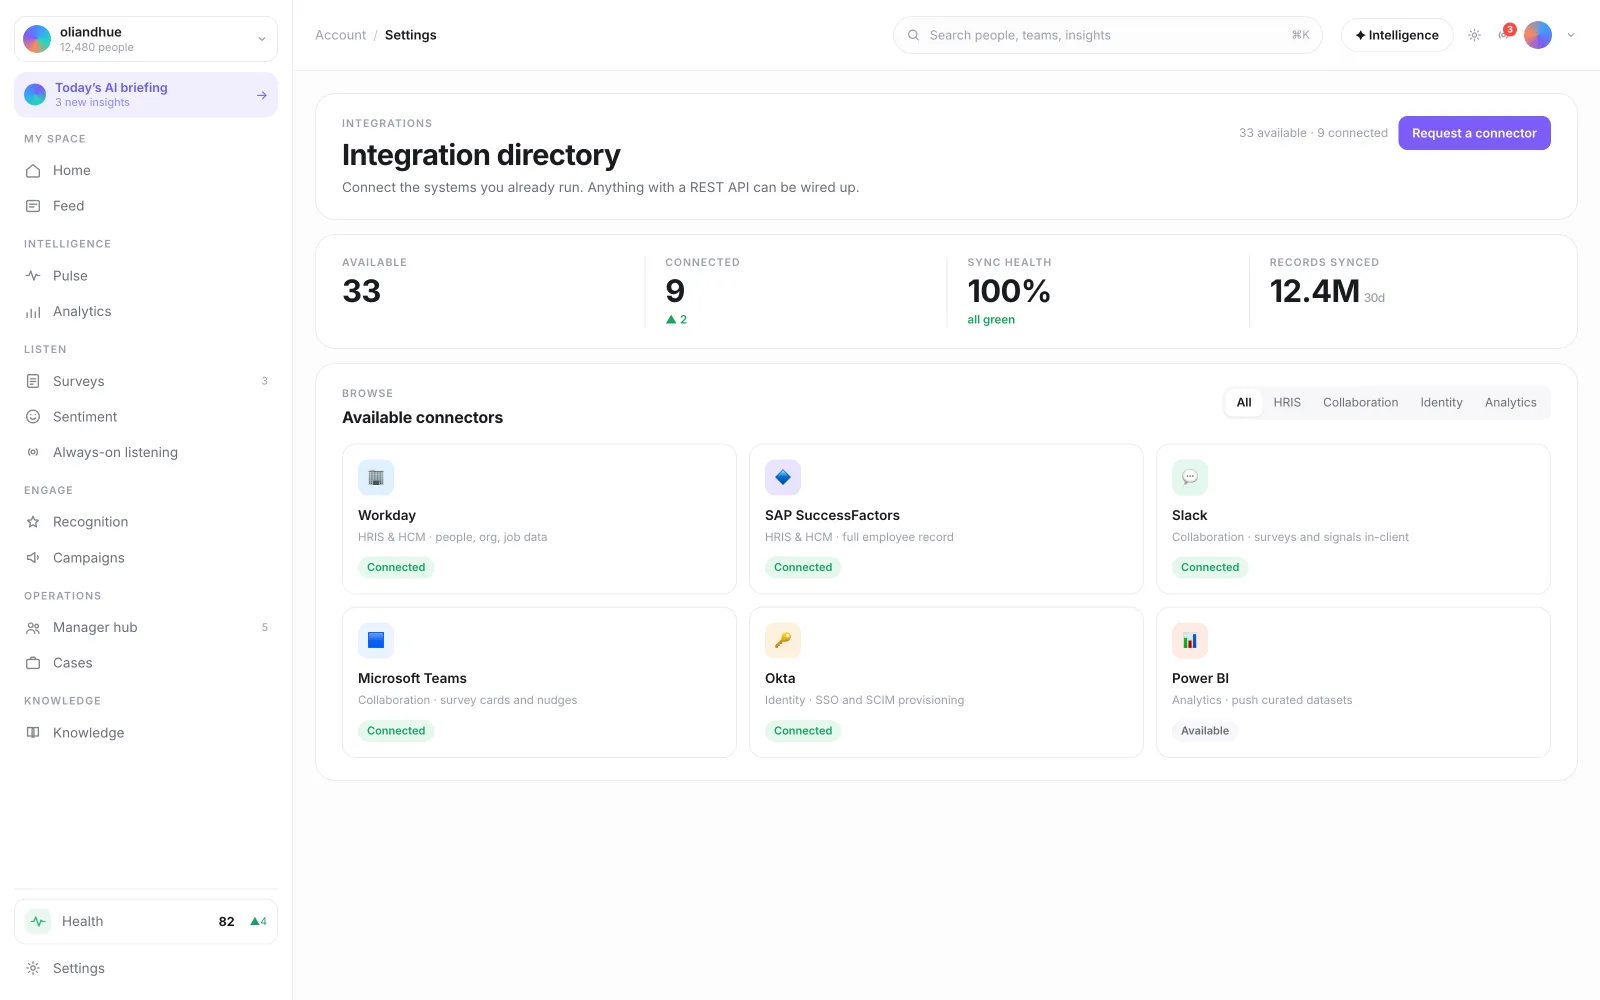Image resolution: width=1600 pixels, height=1000 pixels.
Task: Click the SAP SuccessFactors diamond logo
Action: [783, 478]
